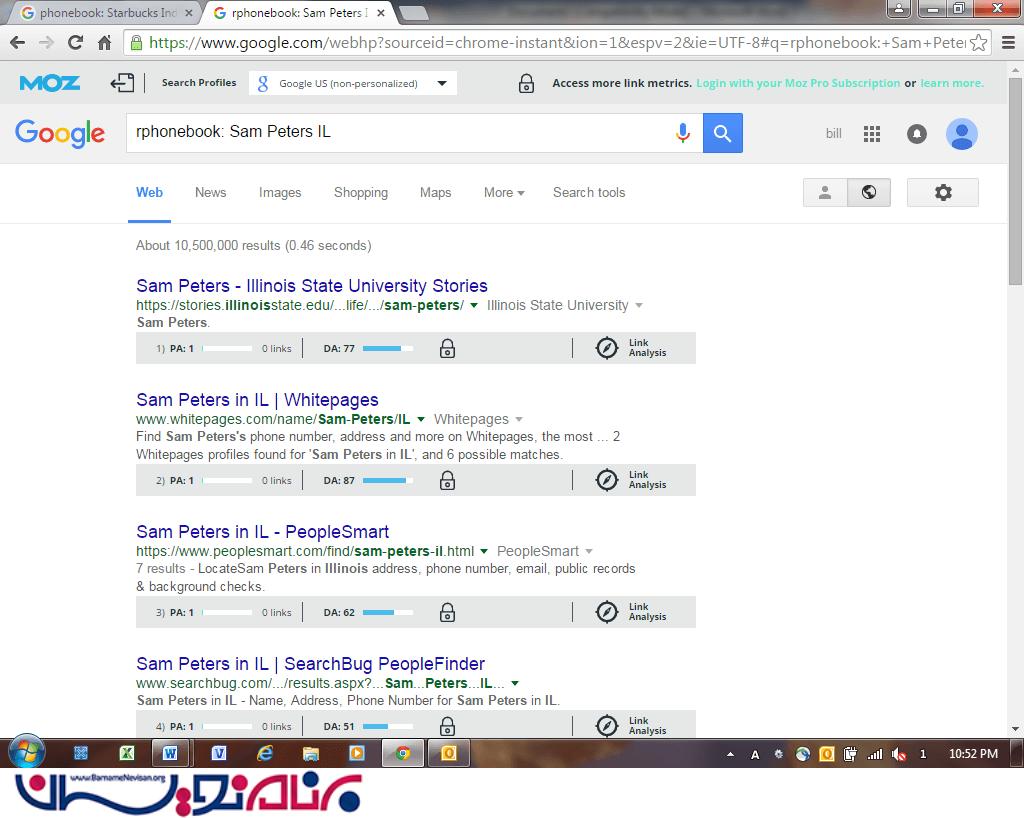
Task: Open Search tools options
Action: (589, 193)
